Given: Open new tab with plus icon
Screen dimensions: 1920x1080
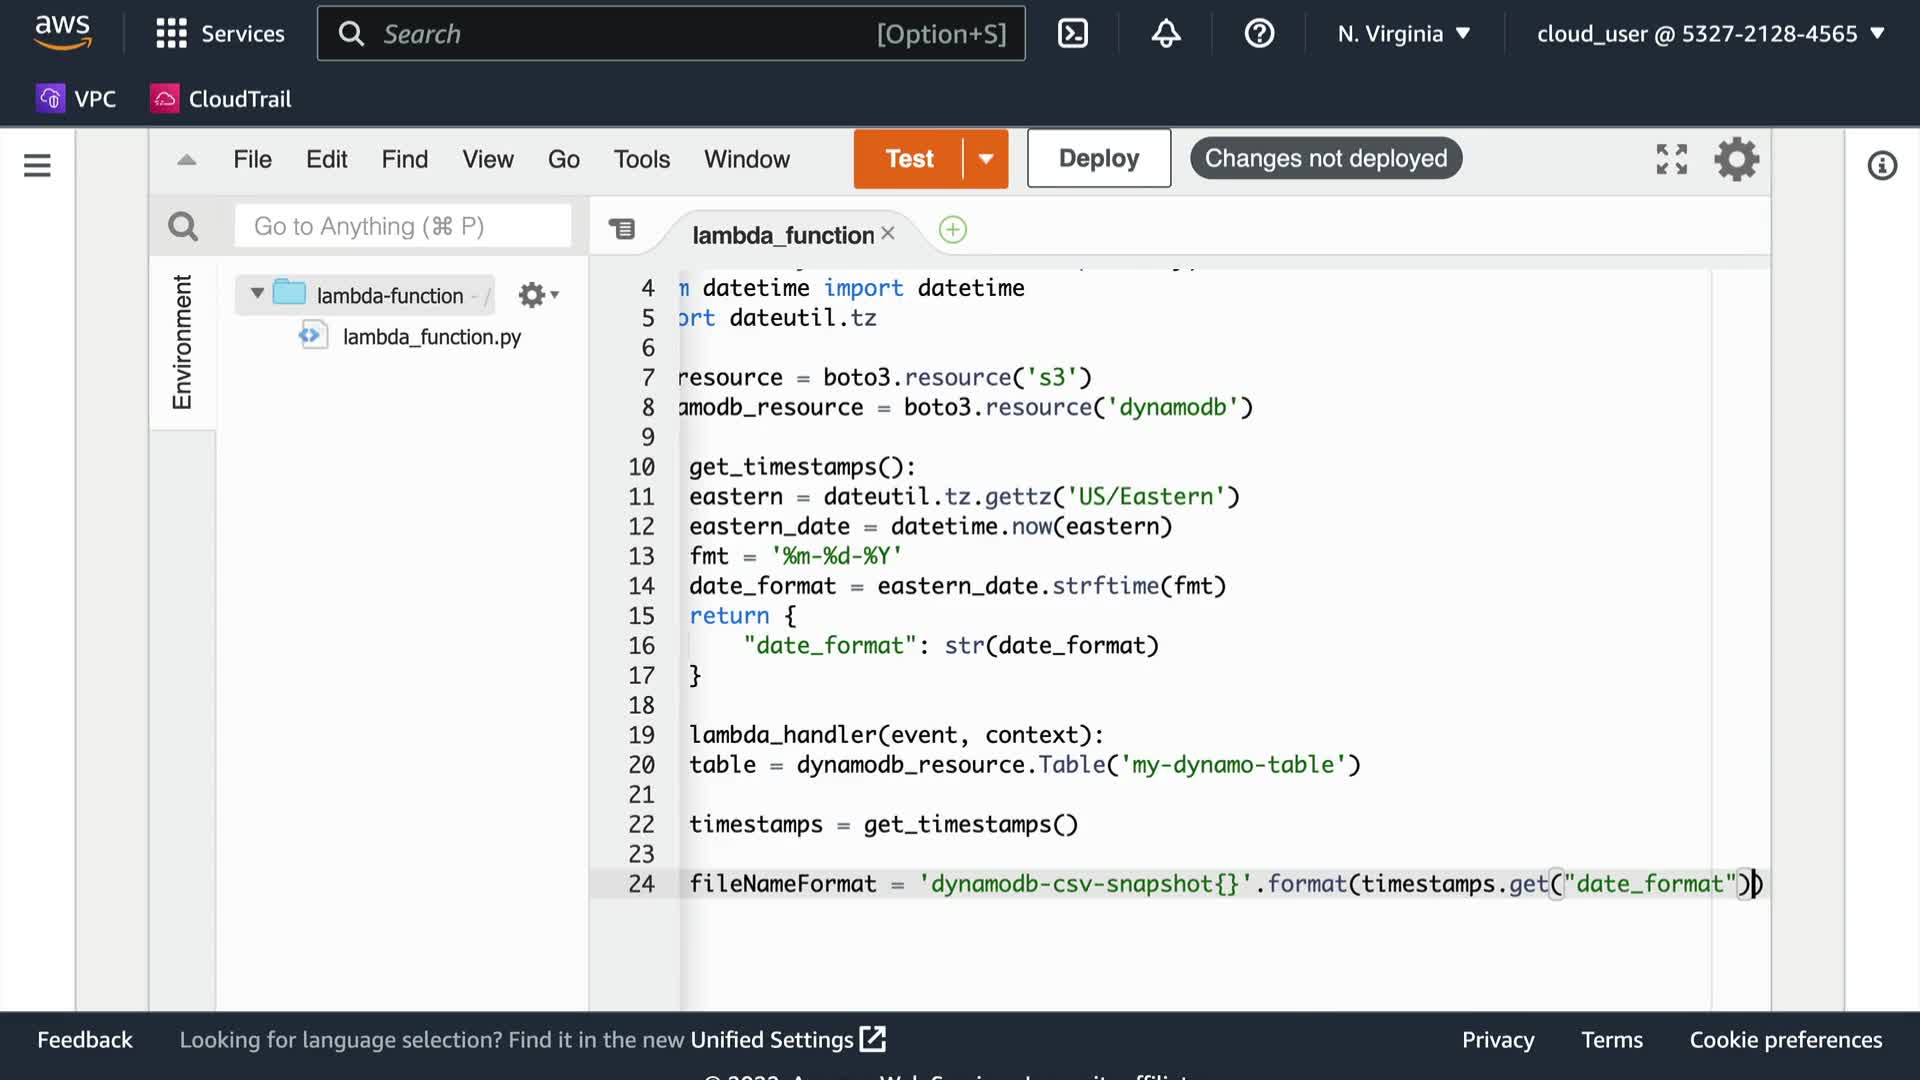Looking at the screenshot, I should [x=952, y=230].
